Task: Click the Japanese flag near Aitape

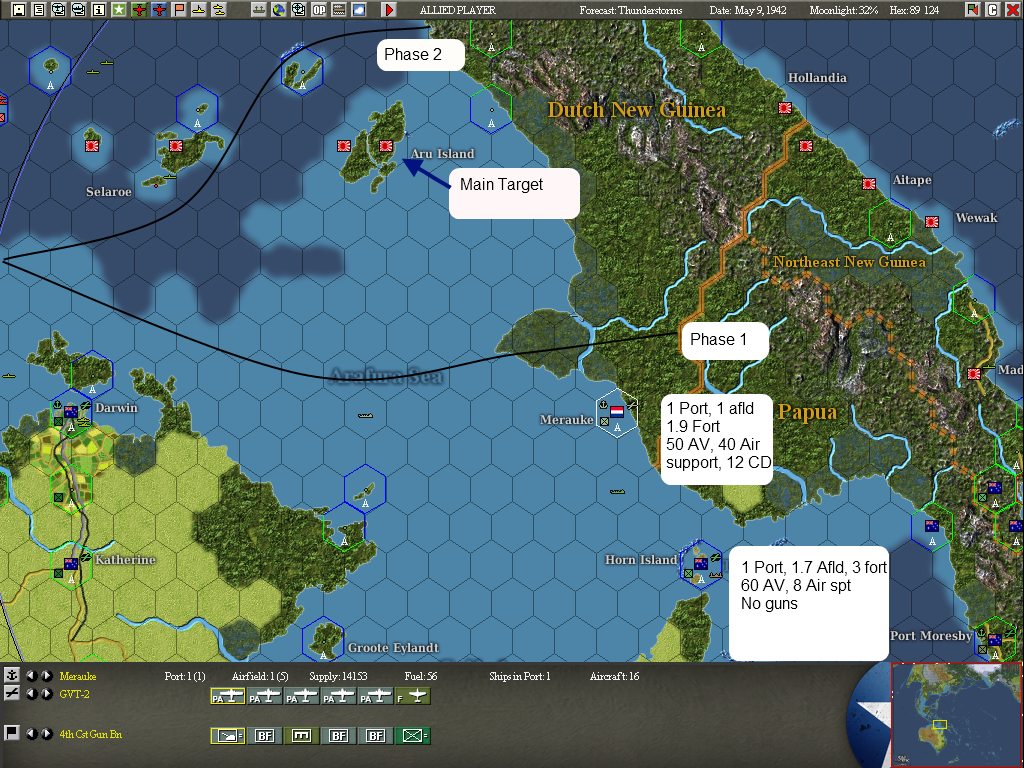Action: 869,184
